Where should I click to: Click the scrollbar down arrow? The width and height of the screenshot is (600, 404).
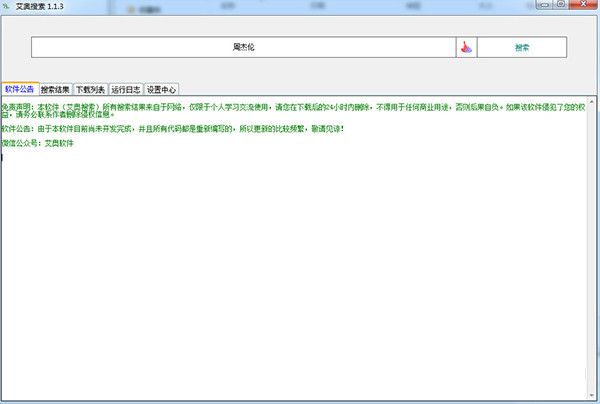click(592, 396)
